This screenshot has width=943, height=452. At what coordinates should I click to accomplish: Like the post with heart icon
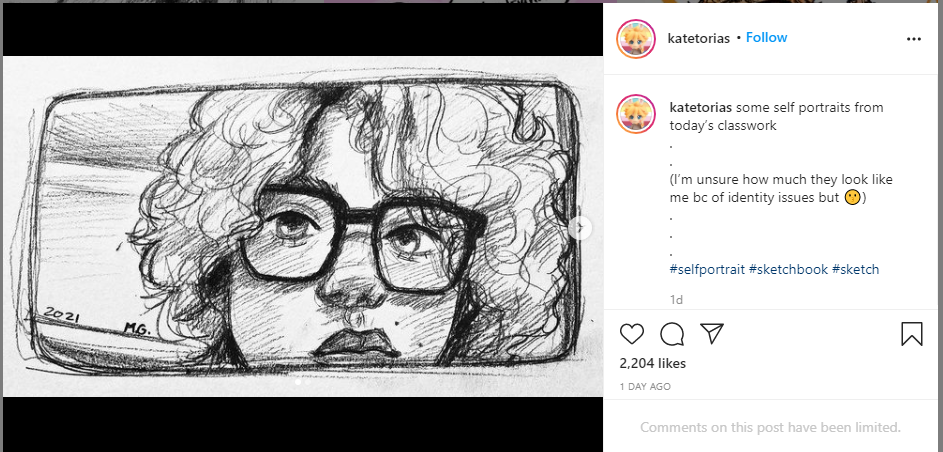pyautogui.click(x=631, y=334)
